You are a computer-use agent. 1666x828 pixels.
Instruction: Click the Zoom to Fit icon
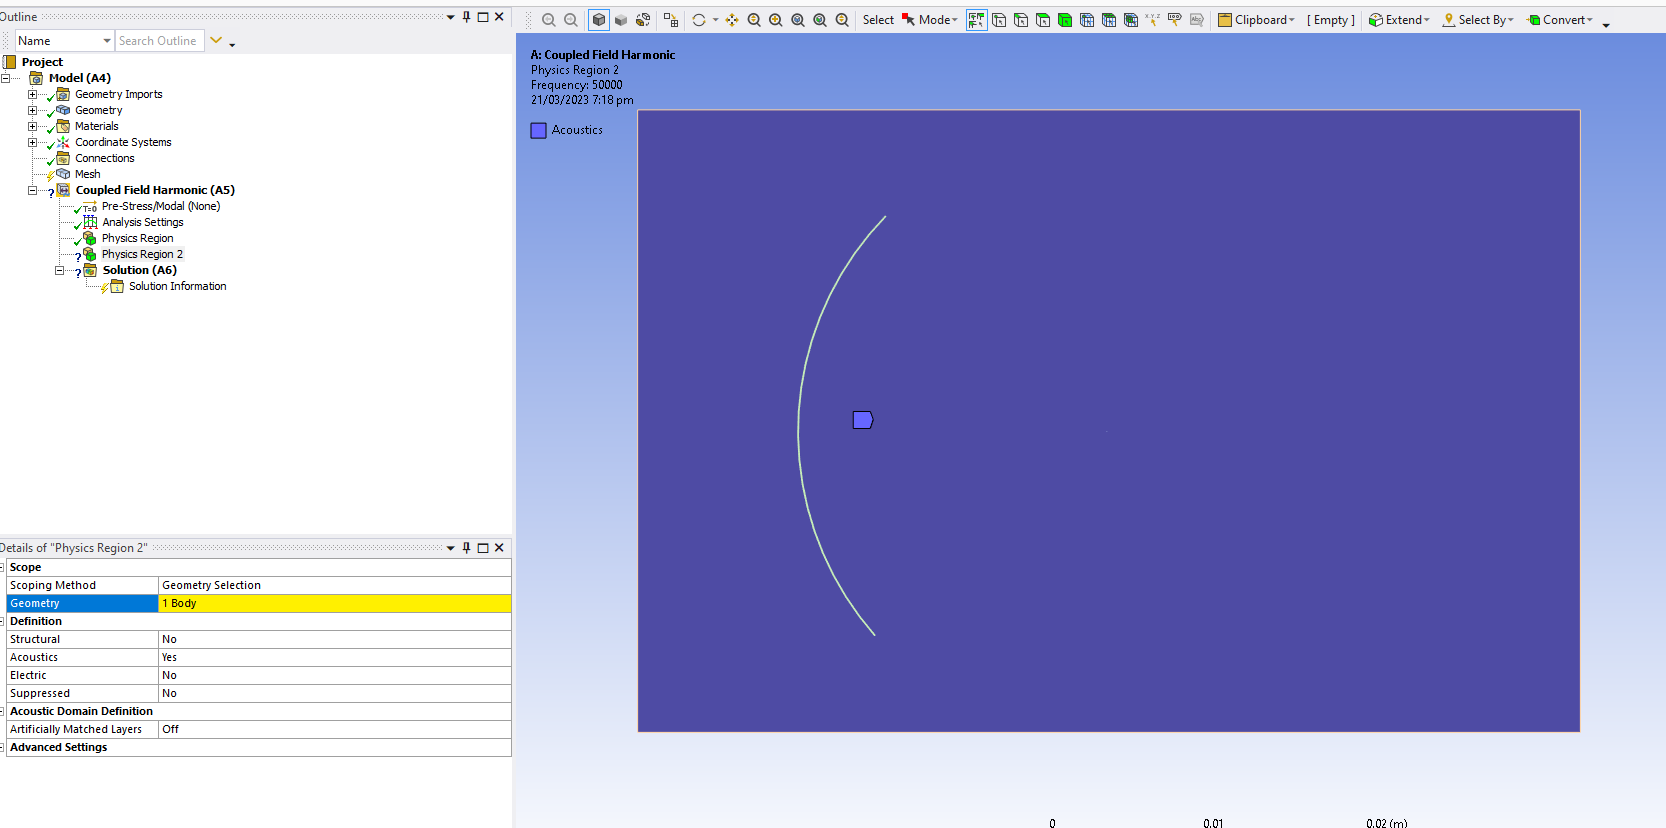(x=798, y=20)
